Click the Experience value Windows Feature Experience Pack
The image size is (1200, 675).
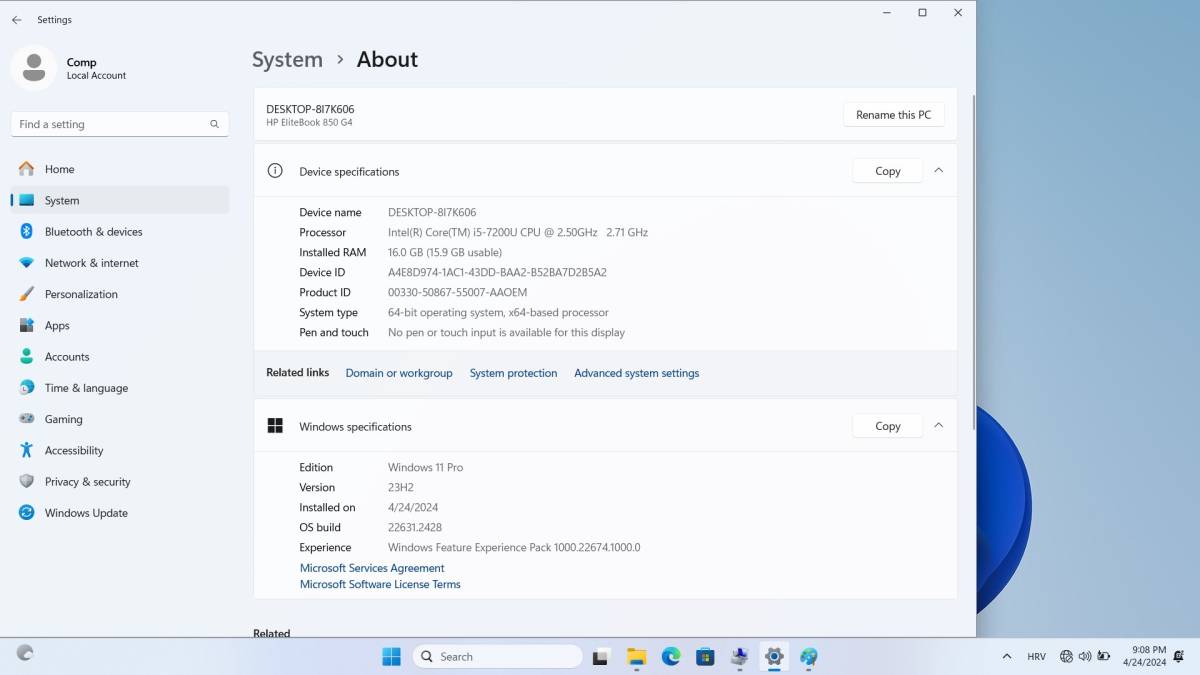click(x=514, y=547)
